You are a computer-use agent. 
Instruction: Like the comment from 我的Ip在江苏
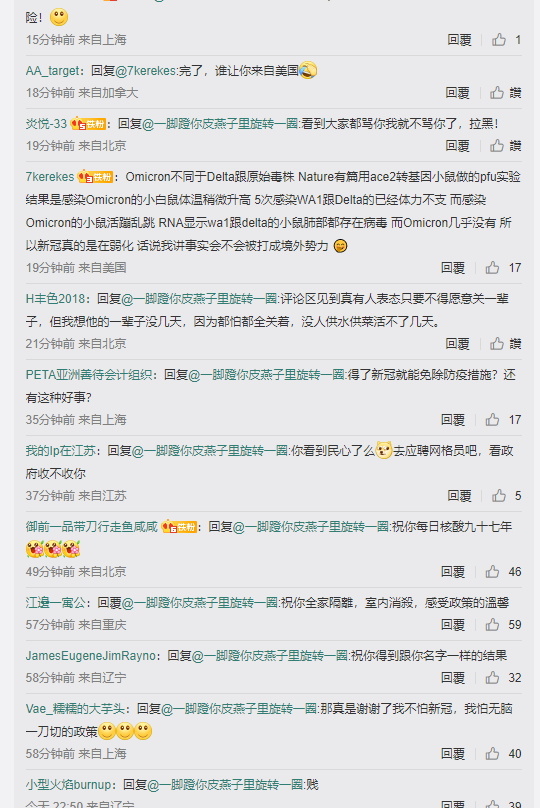[499, 496]
